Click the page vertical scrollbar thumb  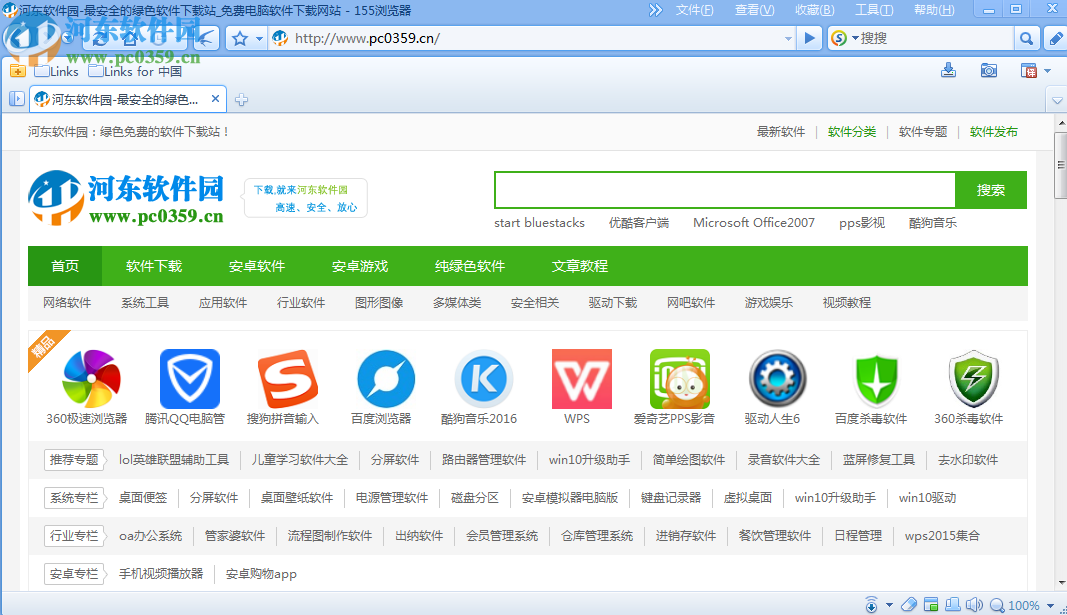1060,165
